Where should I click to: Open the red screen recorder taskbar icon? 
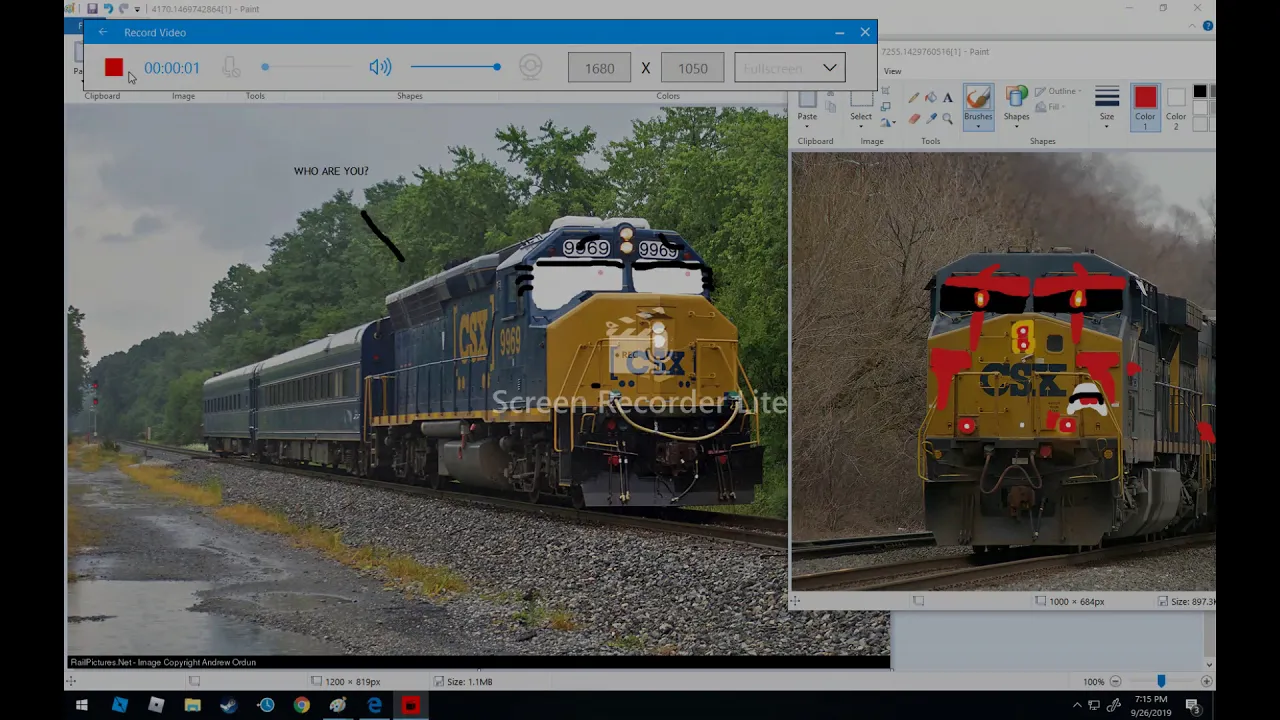click(x=410, y=705)
